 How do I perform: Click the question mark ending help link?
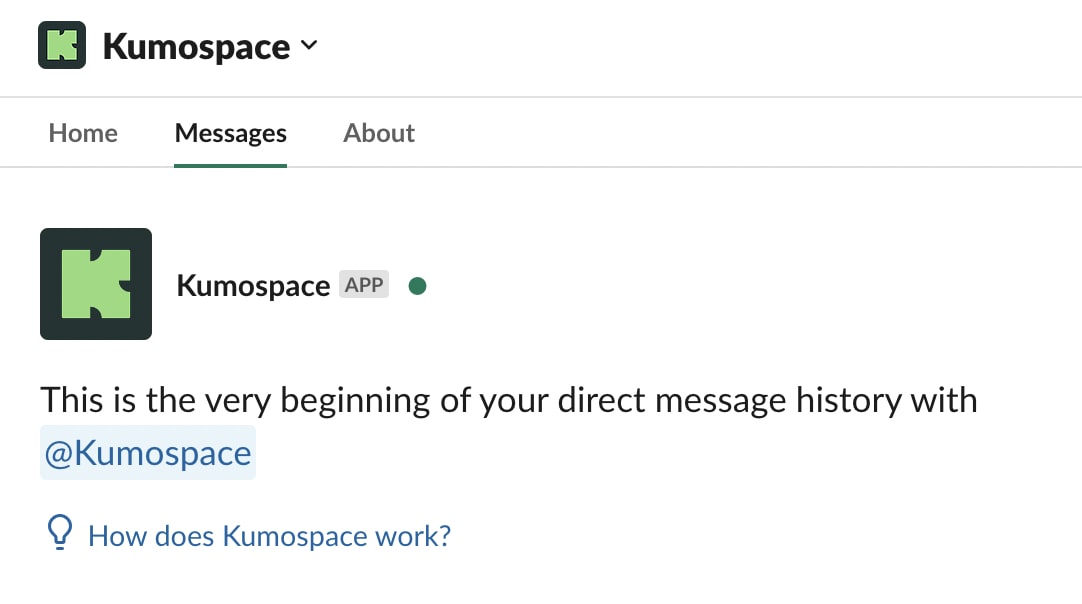click(x=444, y=536)
